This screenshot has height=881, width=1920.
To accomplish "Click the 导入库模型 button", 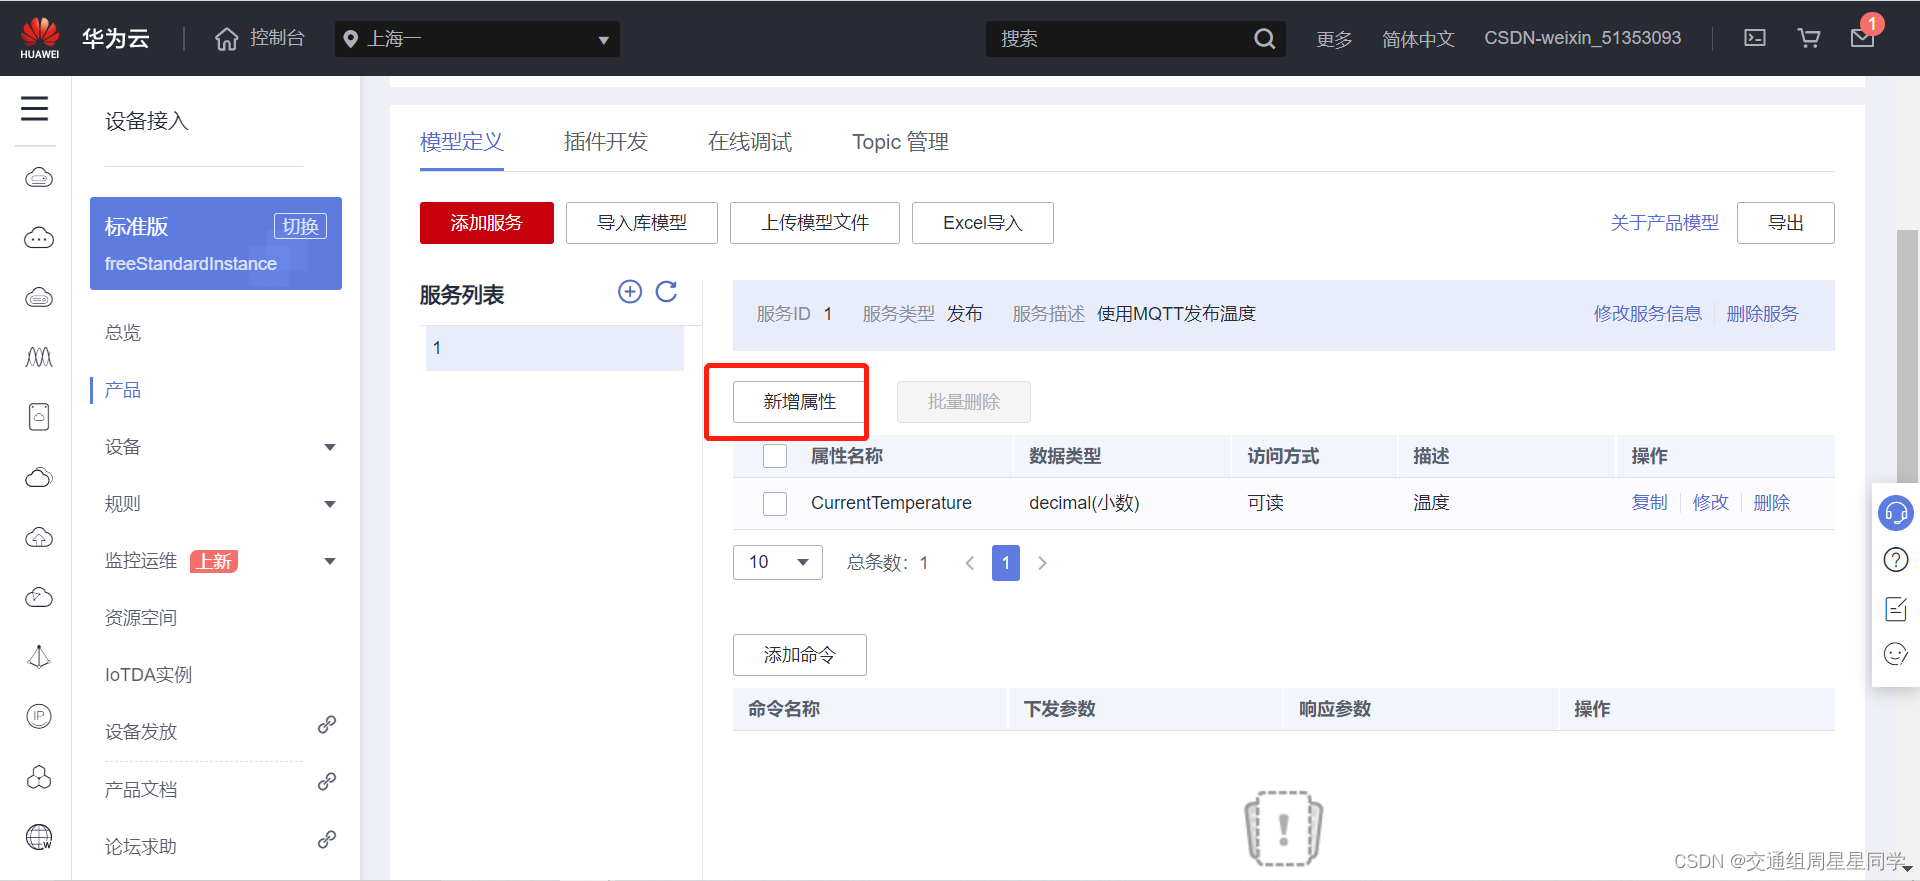I will 642,223.
